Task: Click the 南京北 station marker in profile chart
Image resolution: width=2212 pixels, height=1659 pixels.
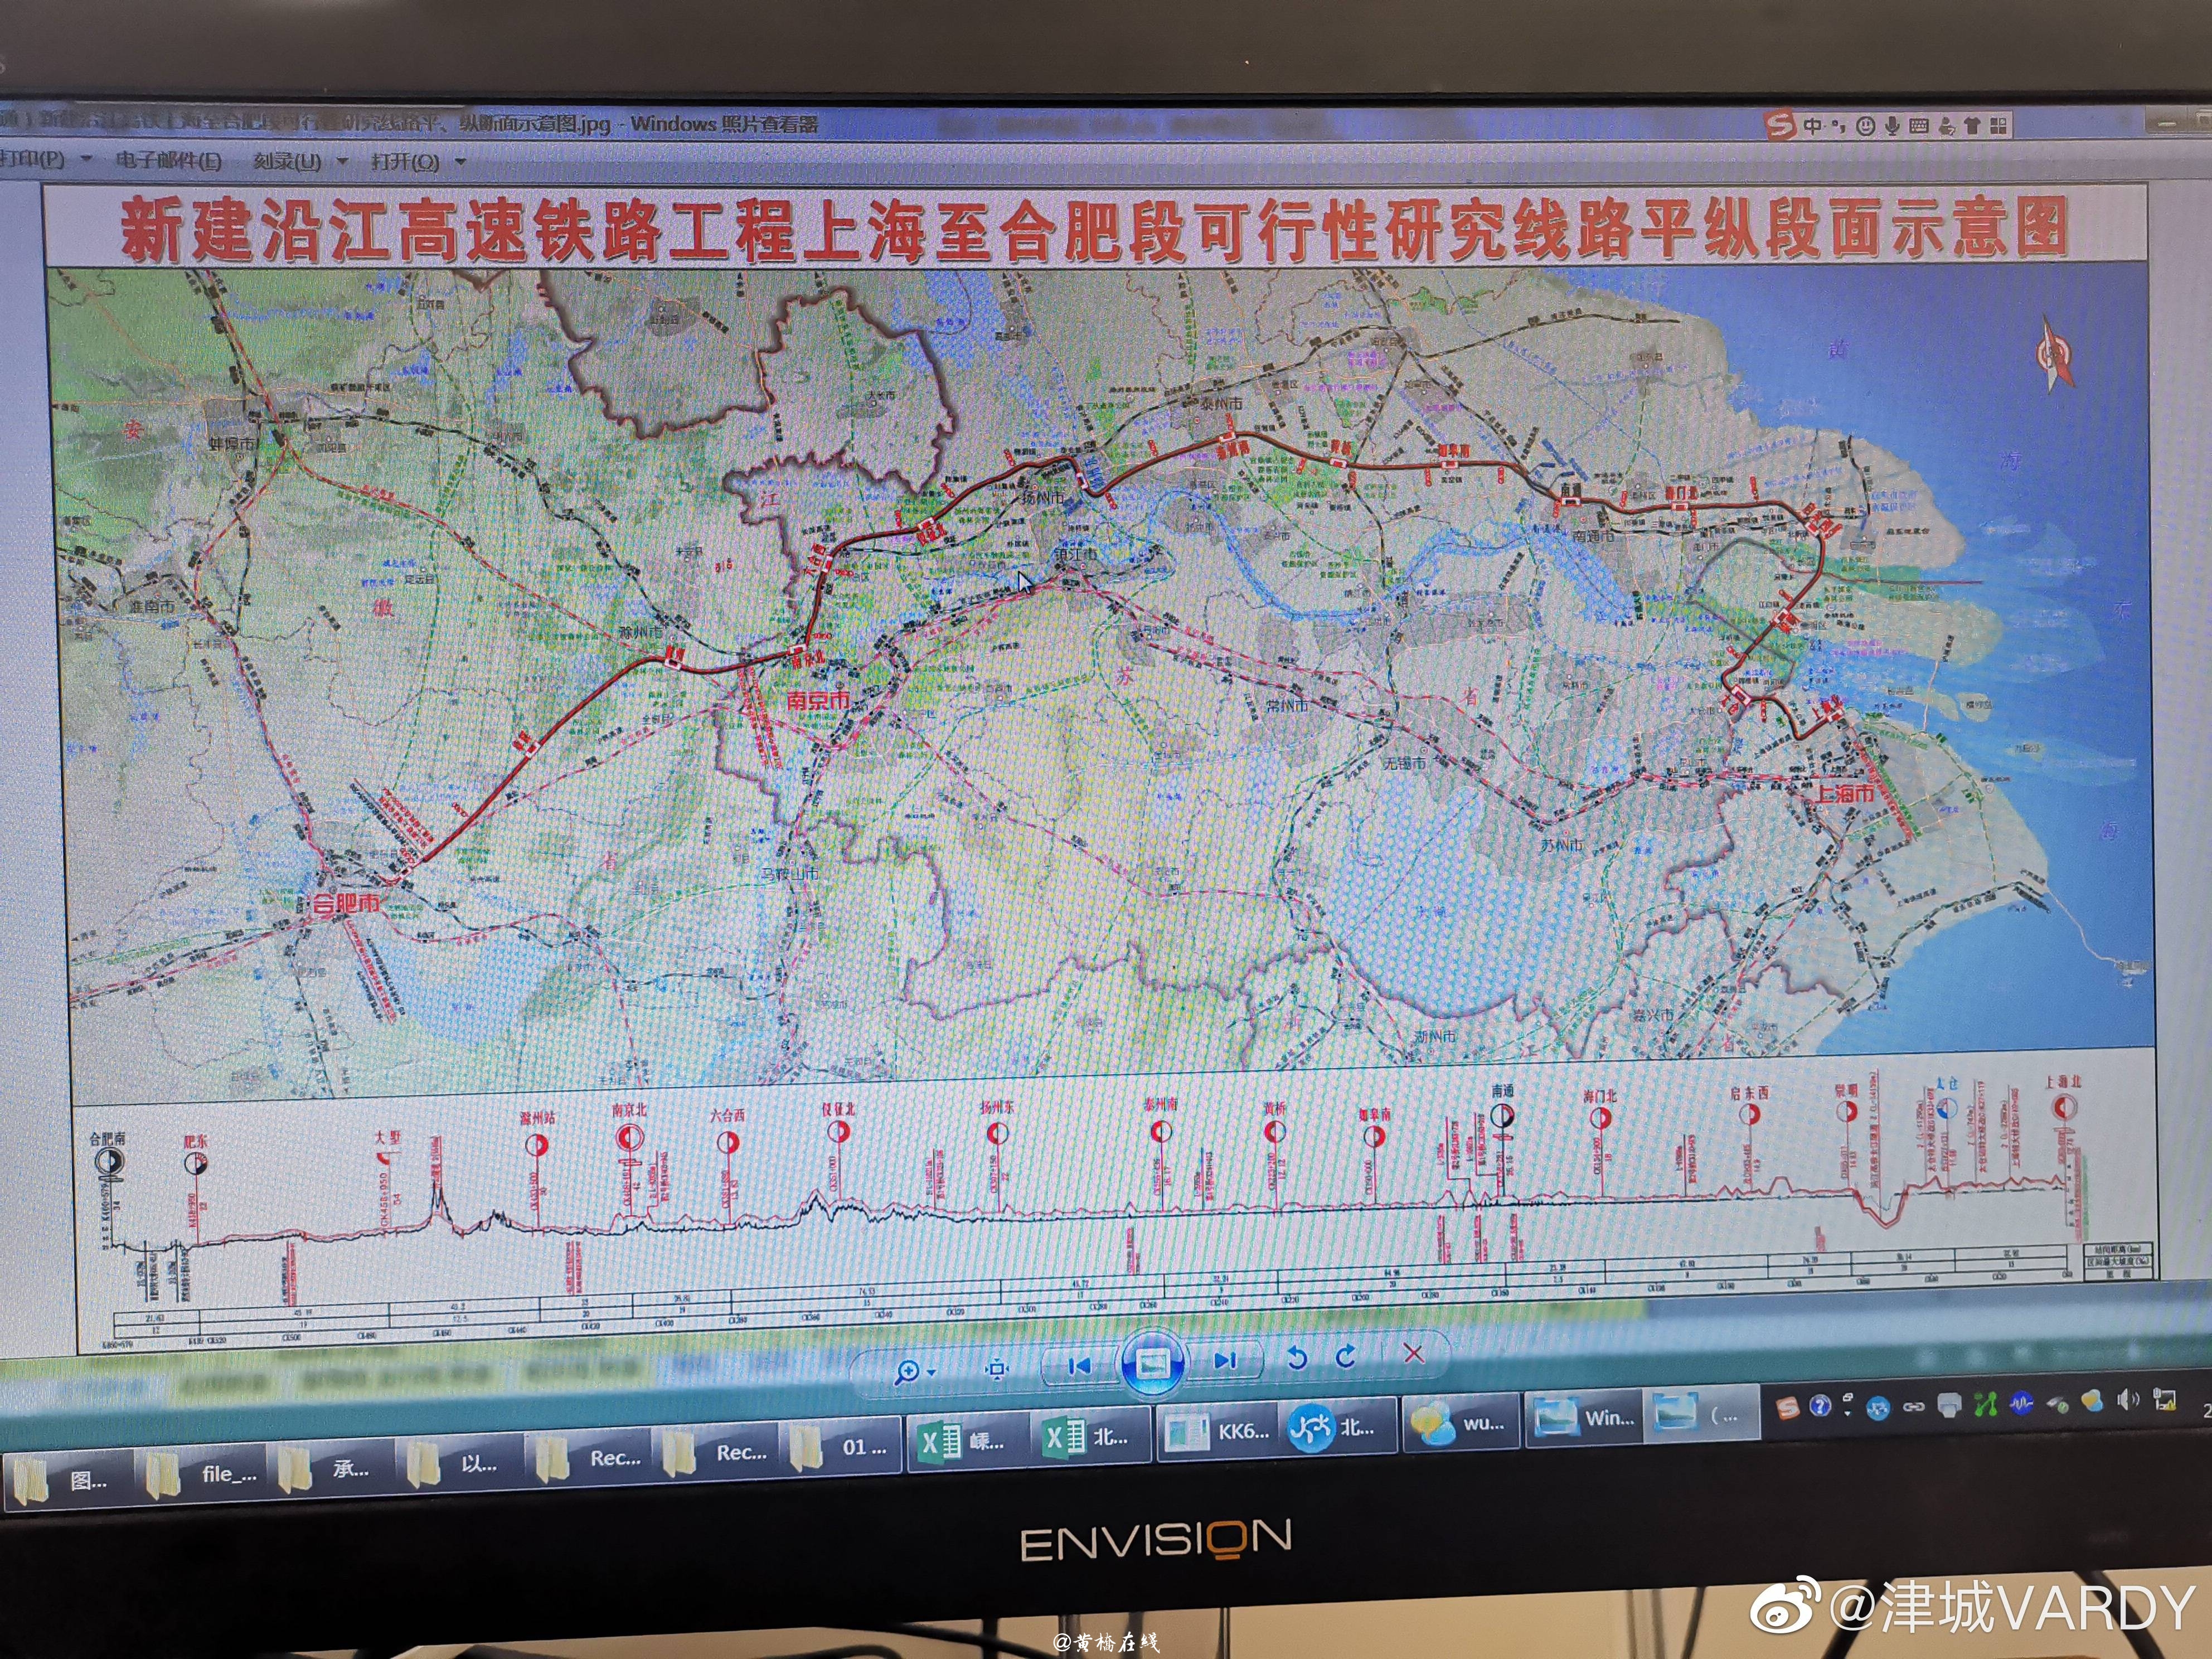Action: (x=629, y=1137)
